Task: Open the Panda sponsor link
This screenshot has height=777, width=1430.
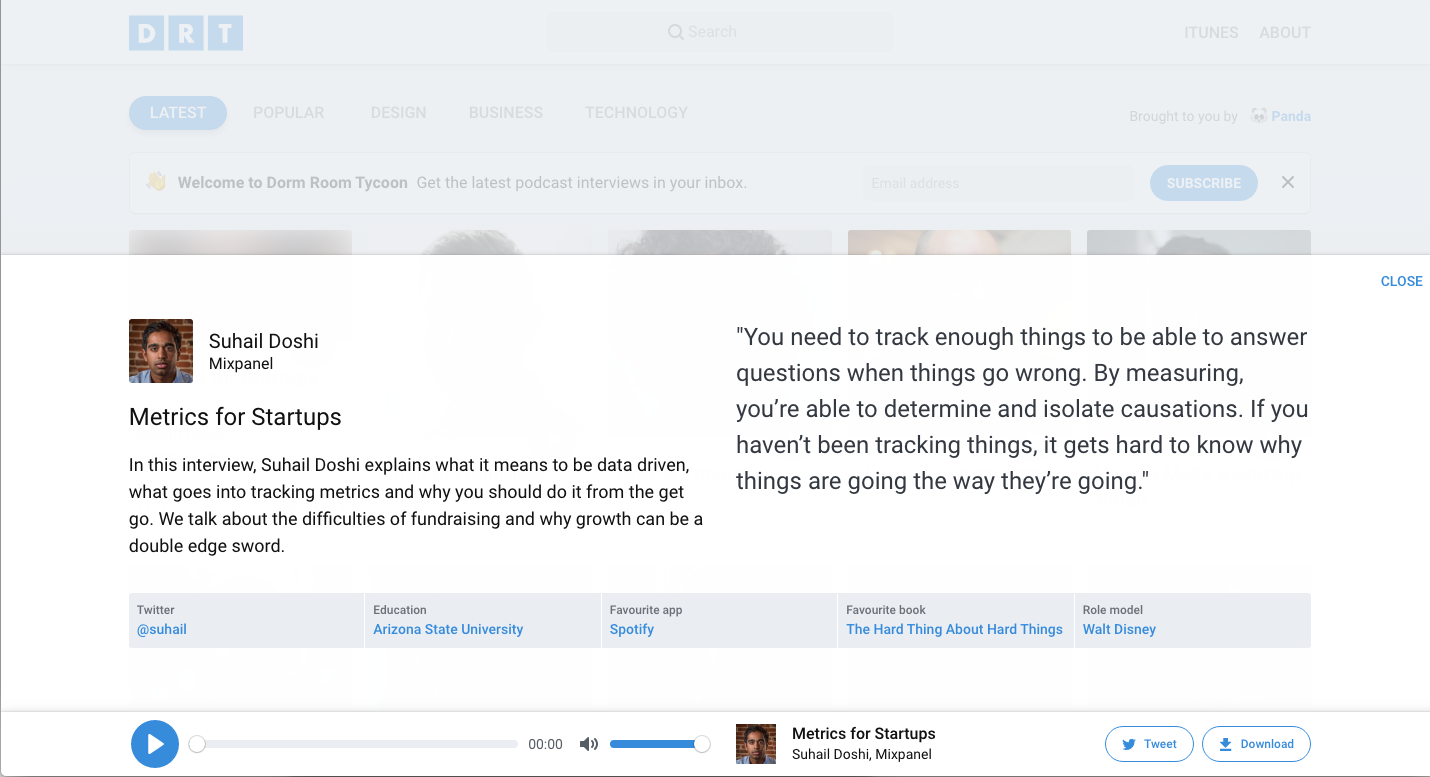Action: 1291,116
